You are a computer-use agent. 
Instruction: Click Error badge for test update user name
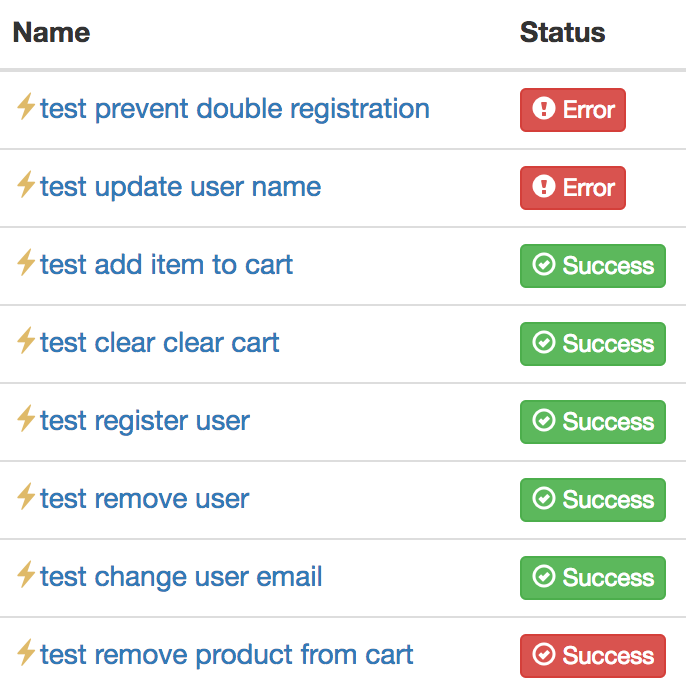[573, 188]
